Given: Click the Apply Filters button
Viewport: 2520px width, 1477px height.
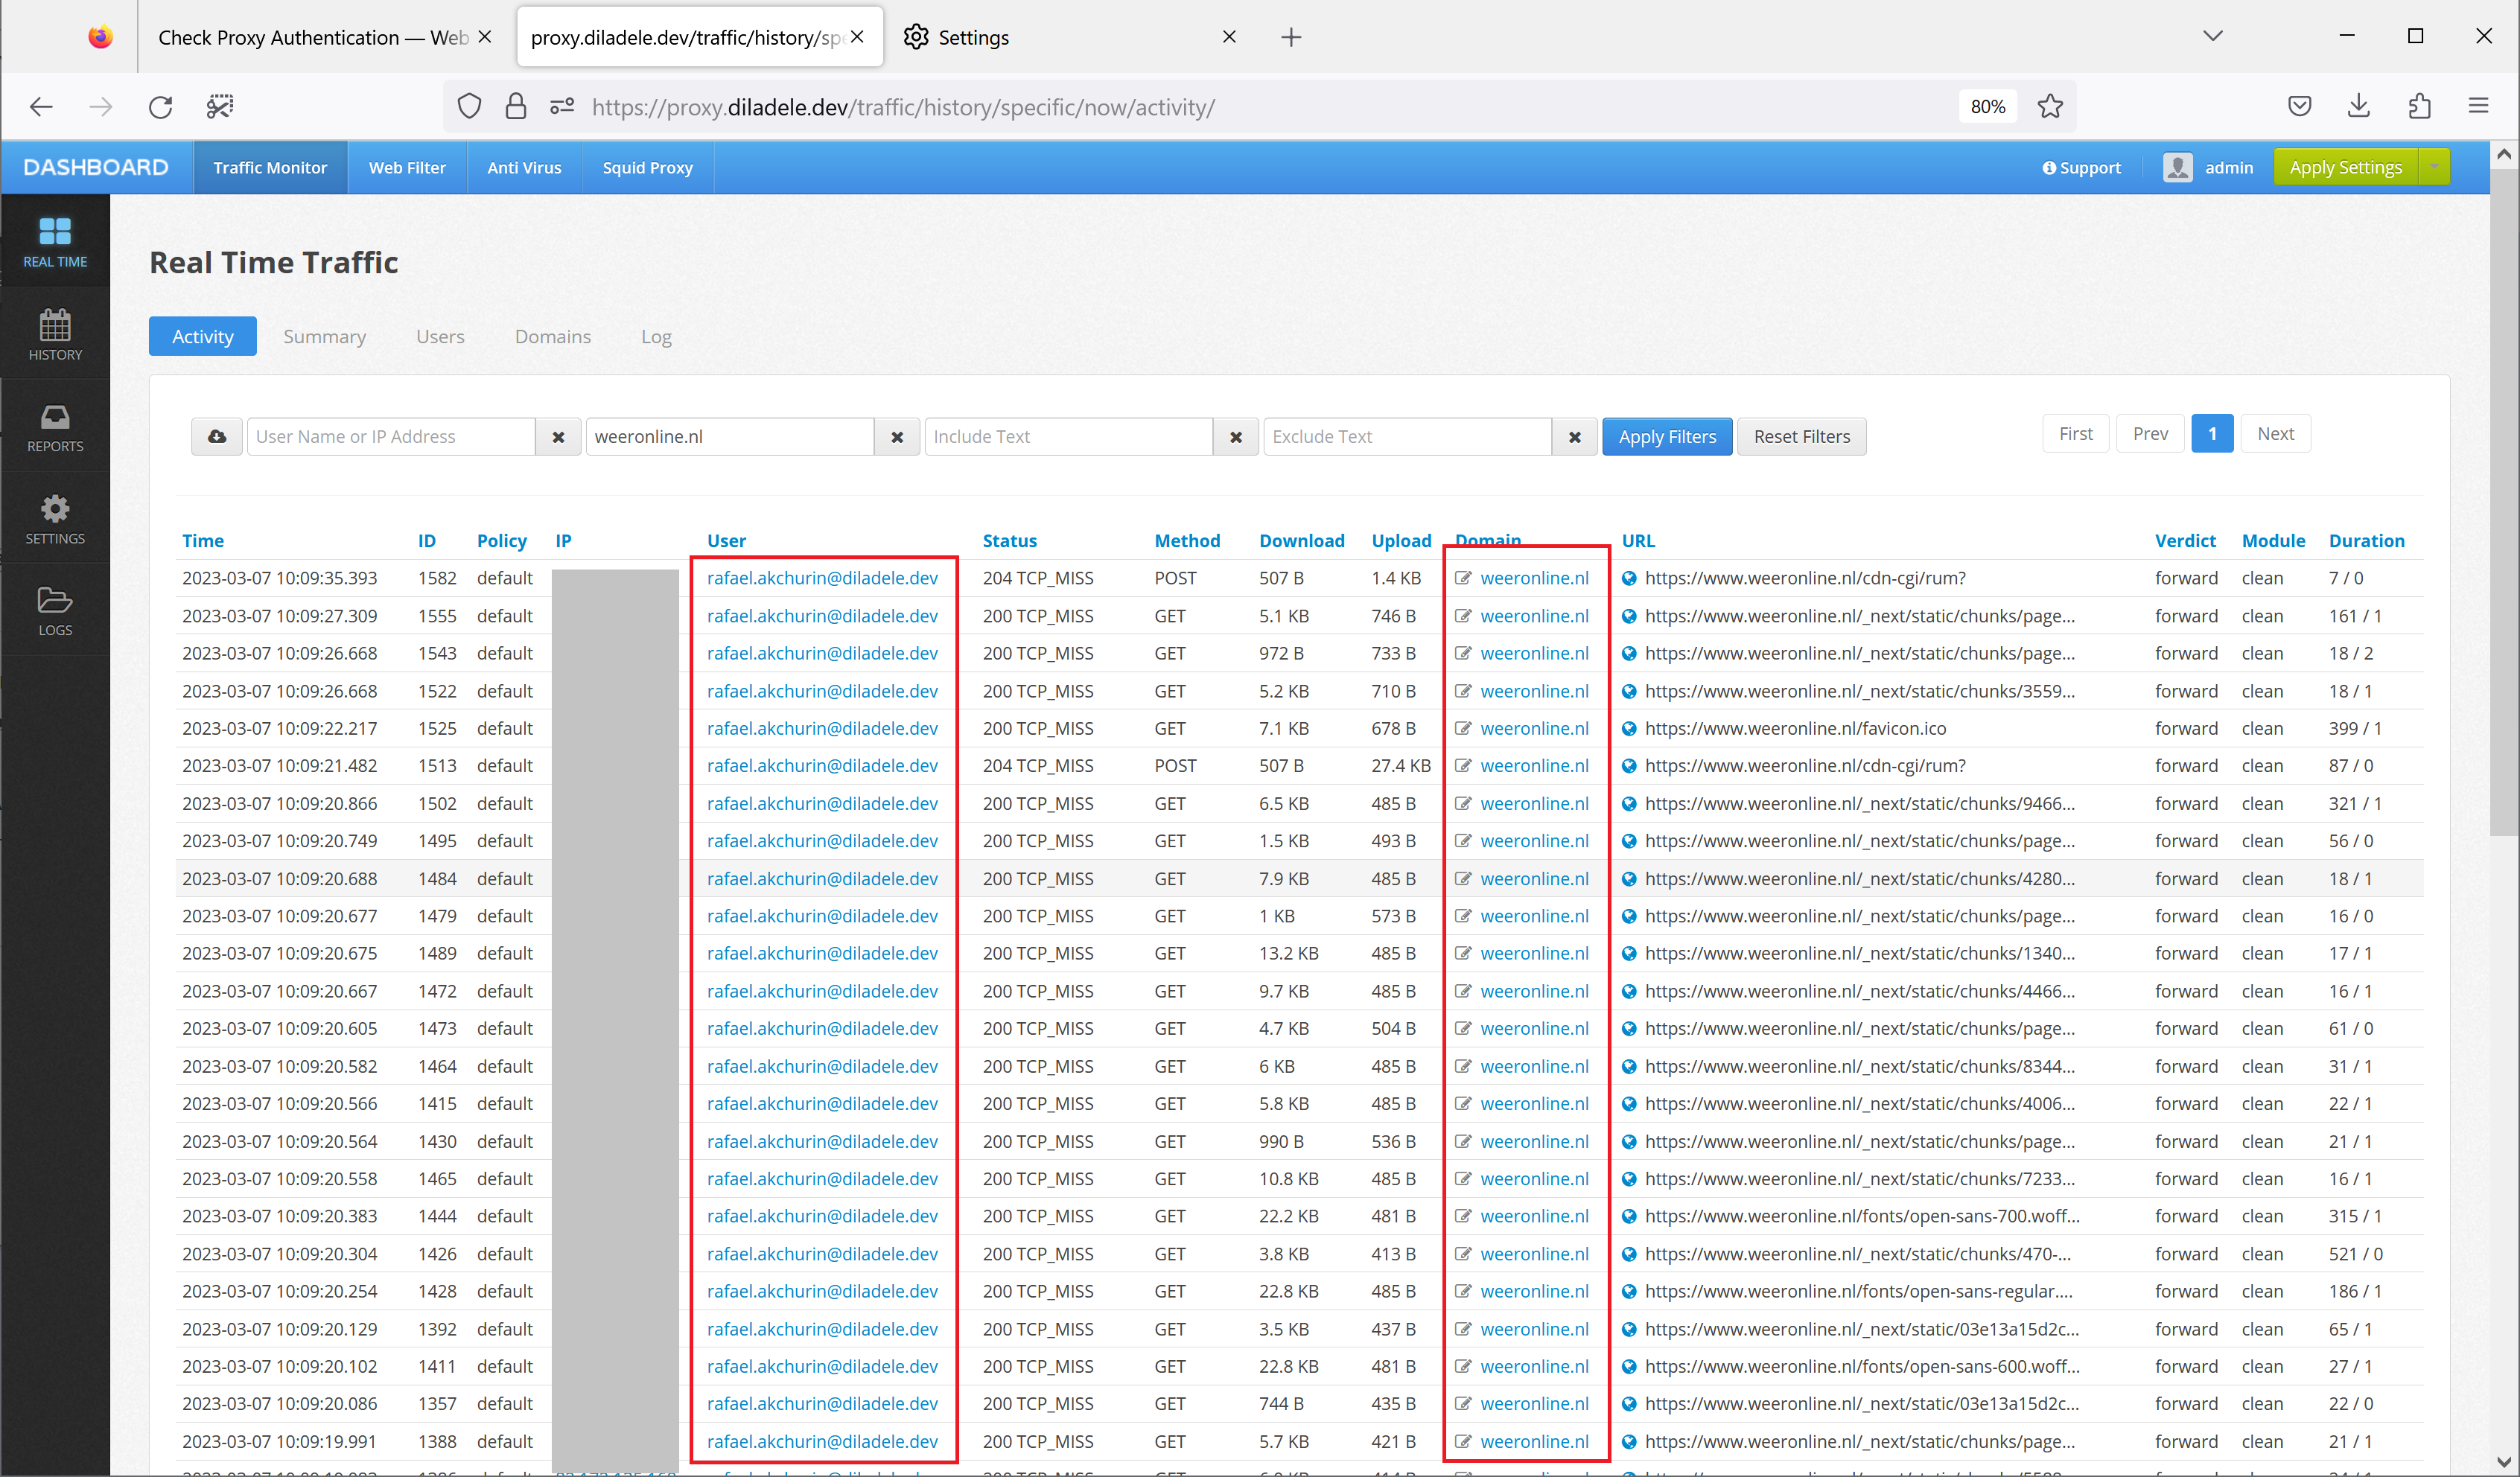Looking at the screenshot, I should pyautogui.click(x=1667, y=437).
